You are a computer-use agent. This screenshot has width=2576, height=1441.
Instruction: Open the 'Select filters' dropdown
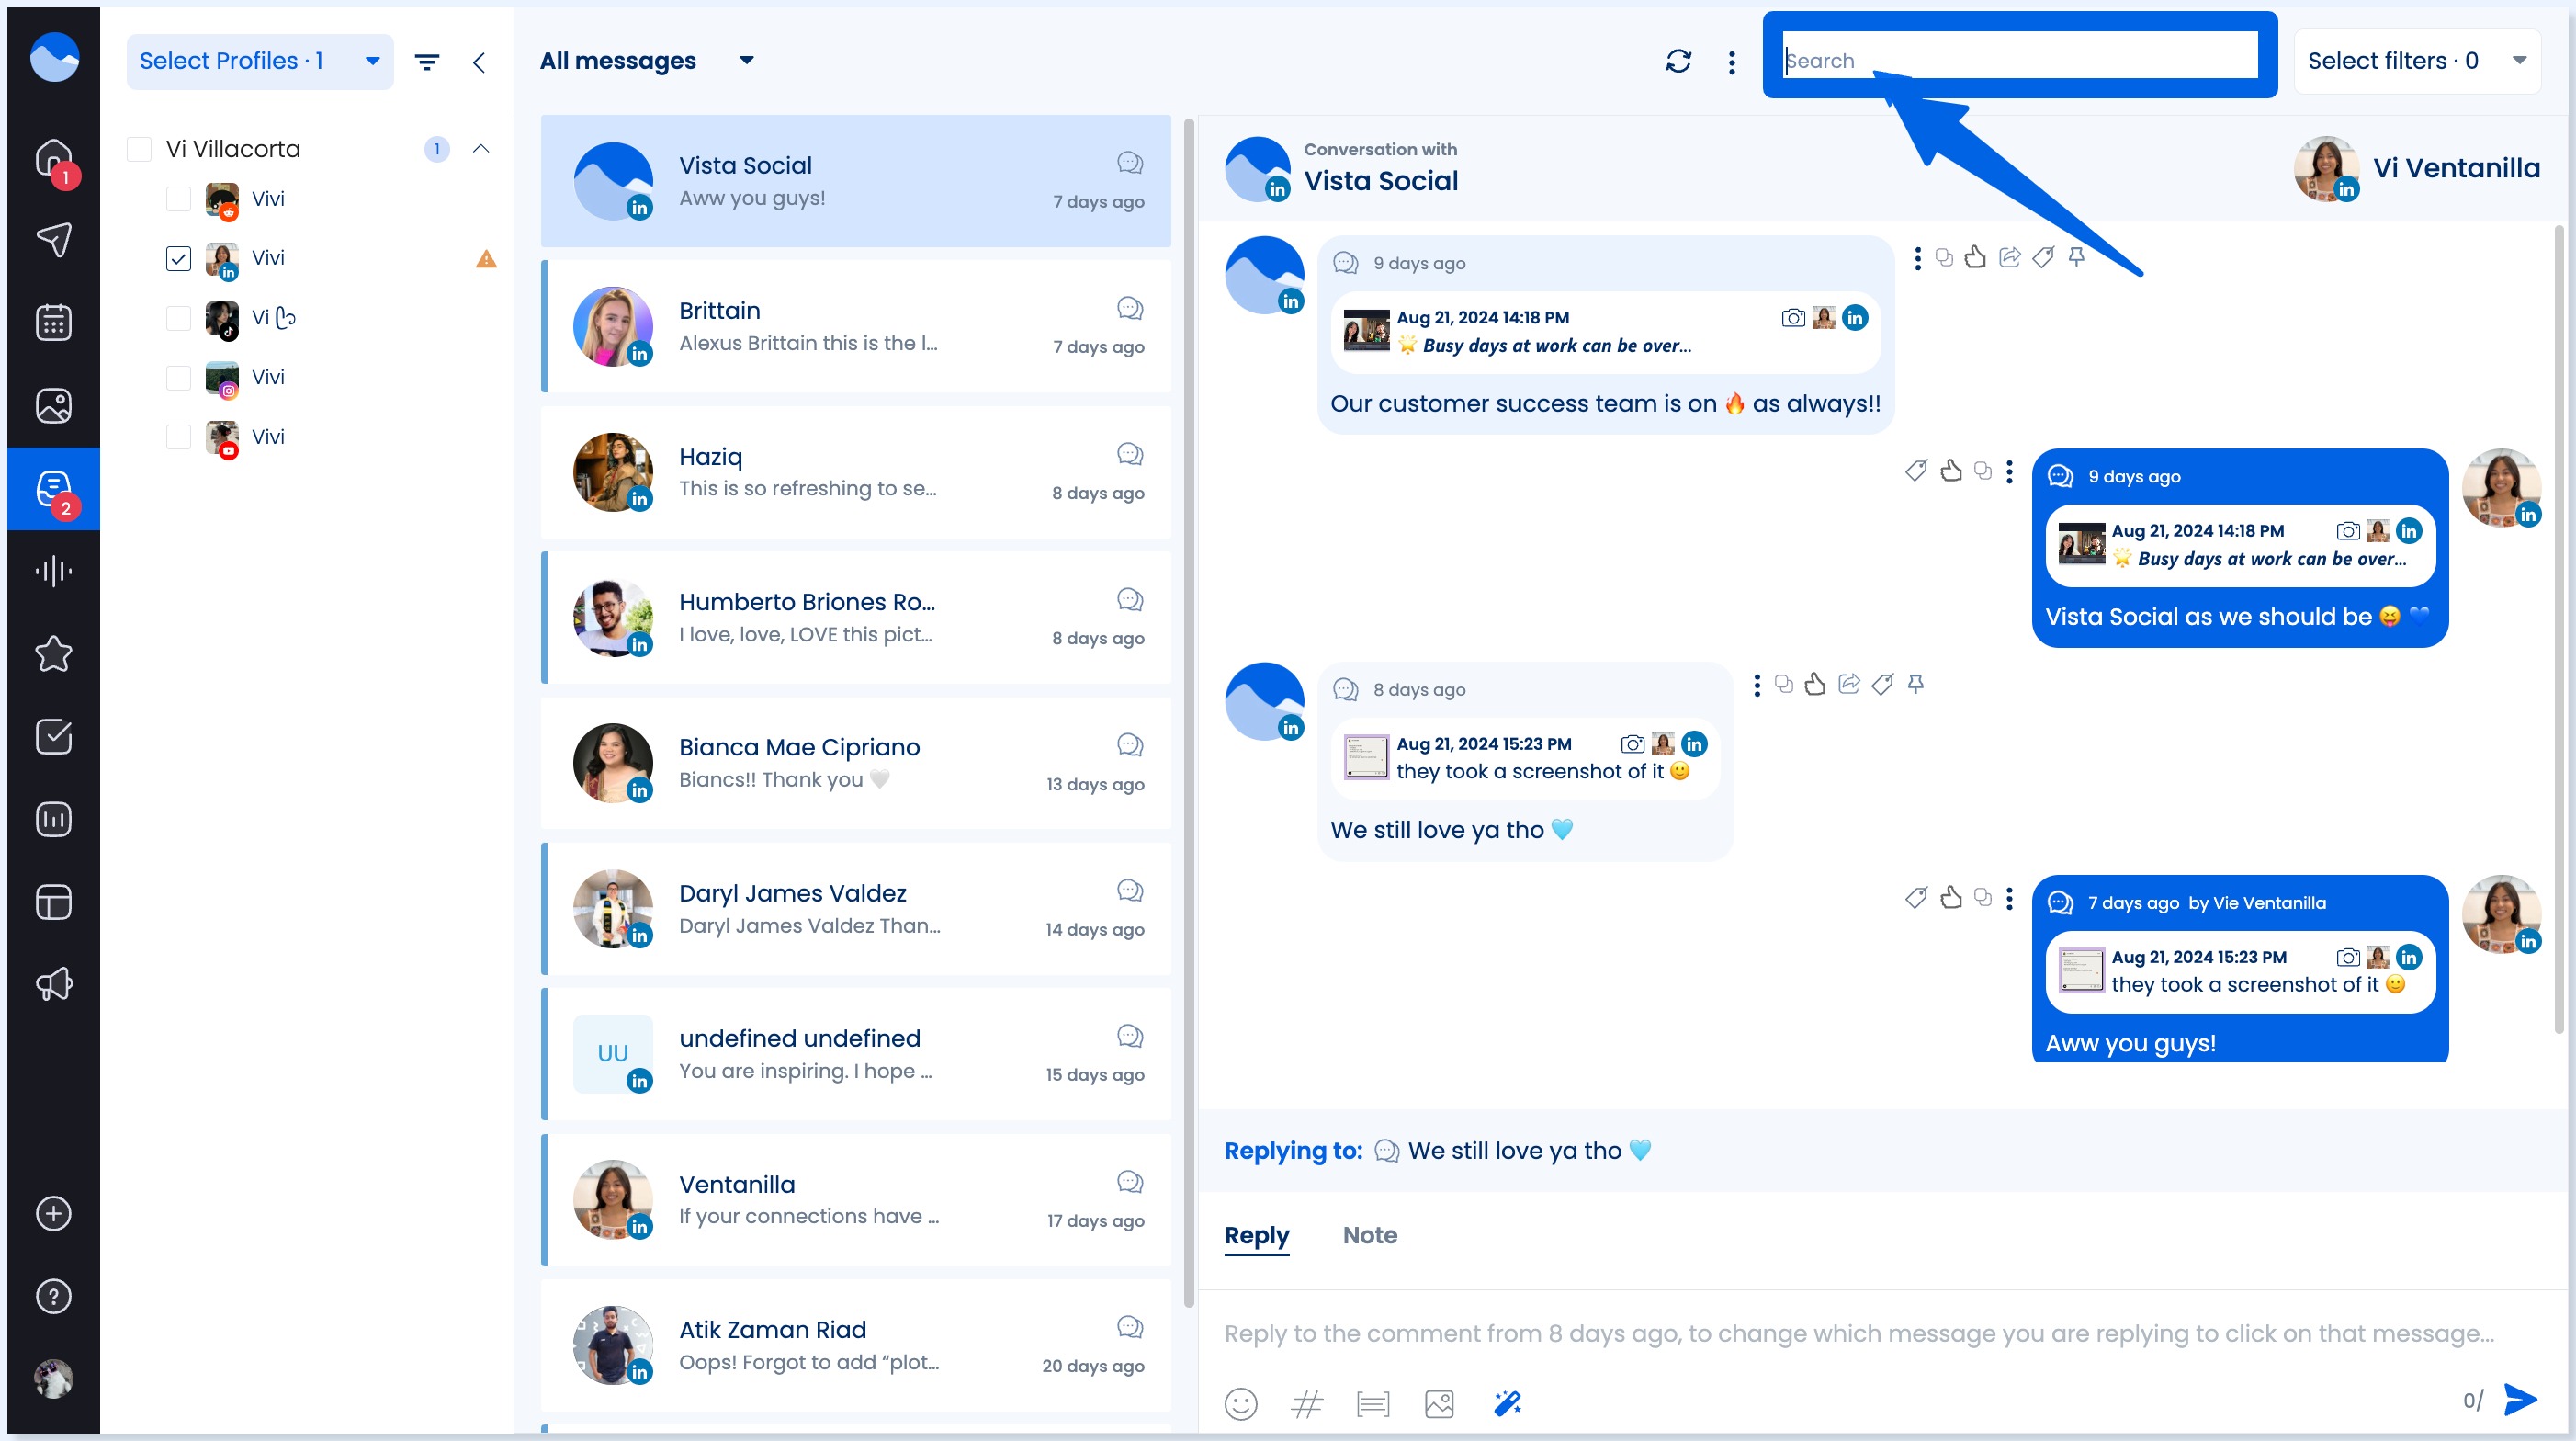pos(2418,60)
